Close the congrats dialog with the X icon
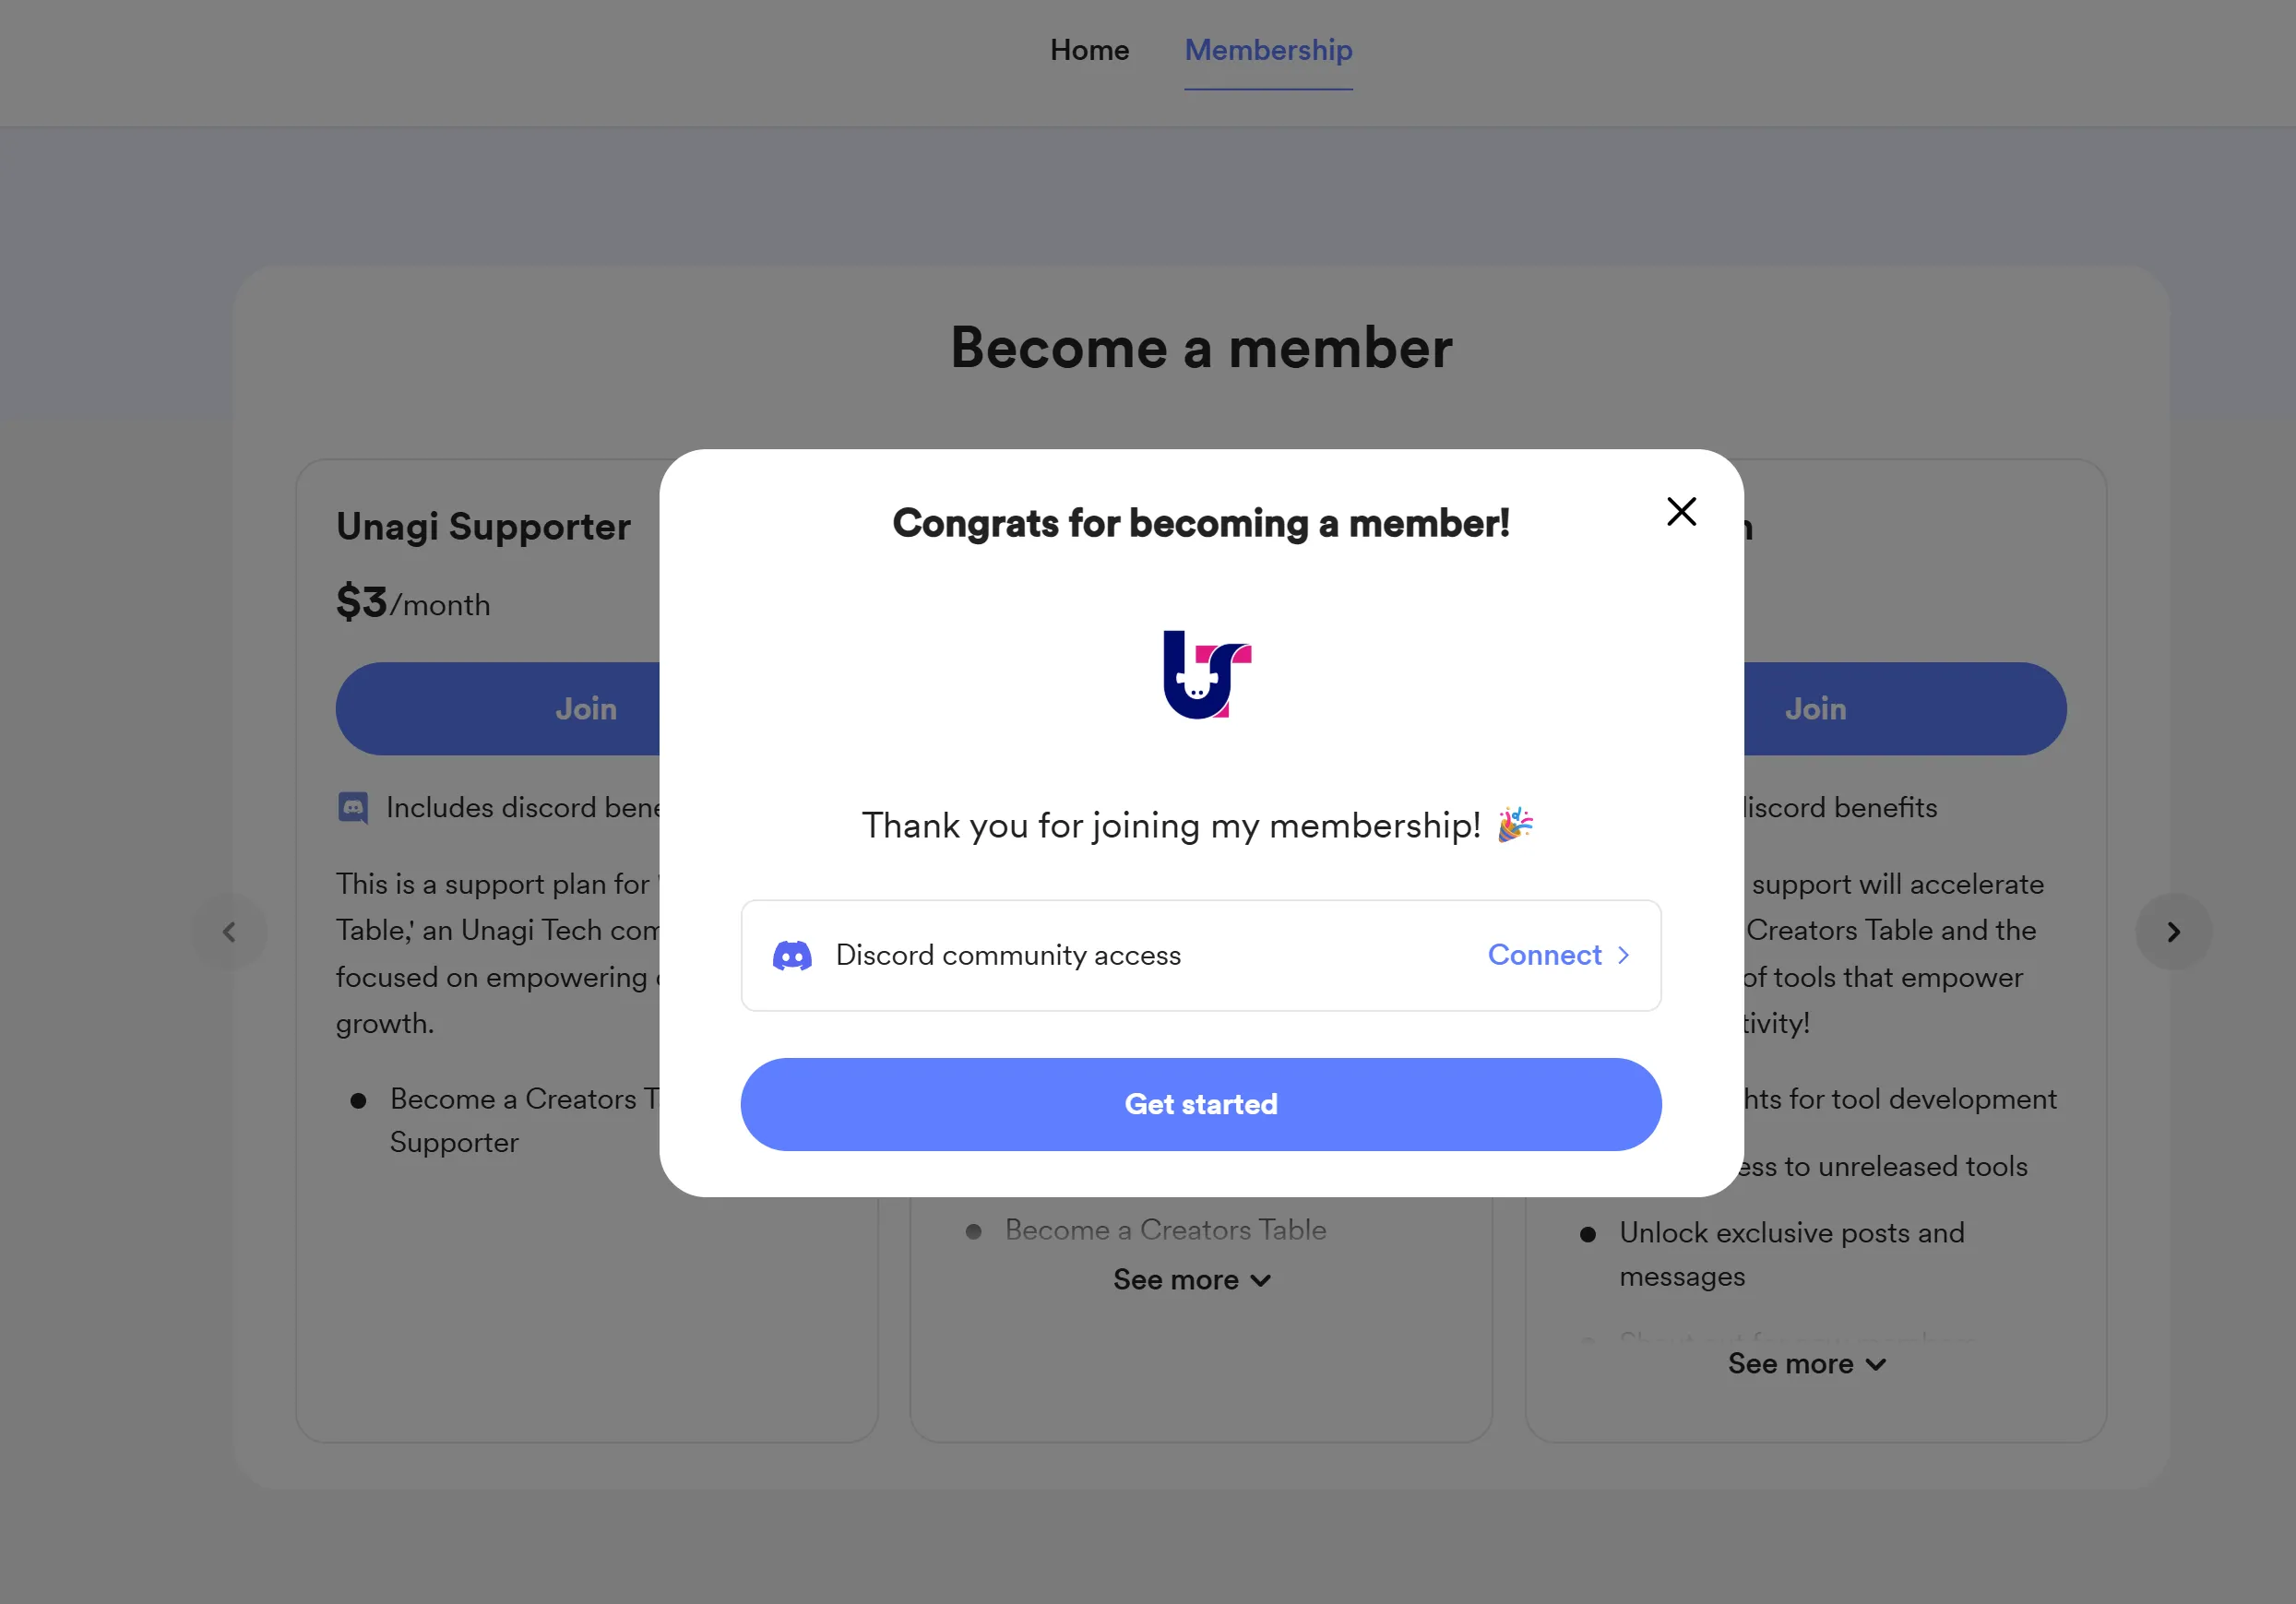The width and height of the screenshot is (2296, 1604). tap(1681, 511)
